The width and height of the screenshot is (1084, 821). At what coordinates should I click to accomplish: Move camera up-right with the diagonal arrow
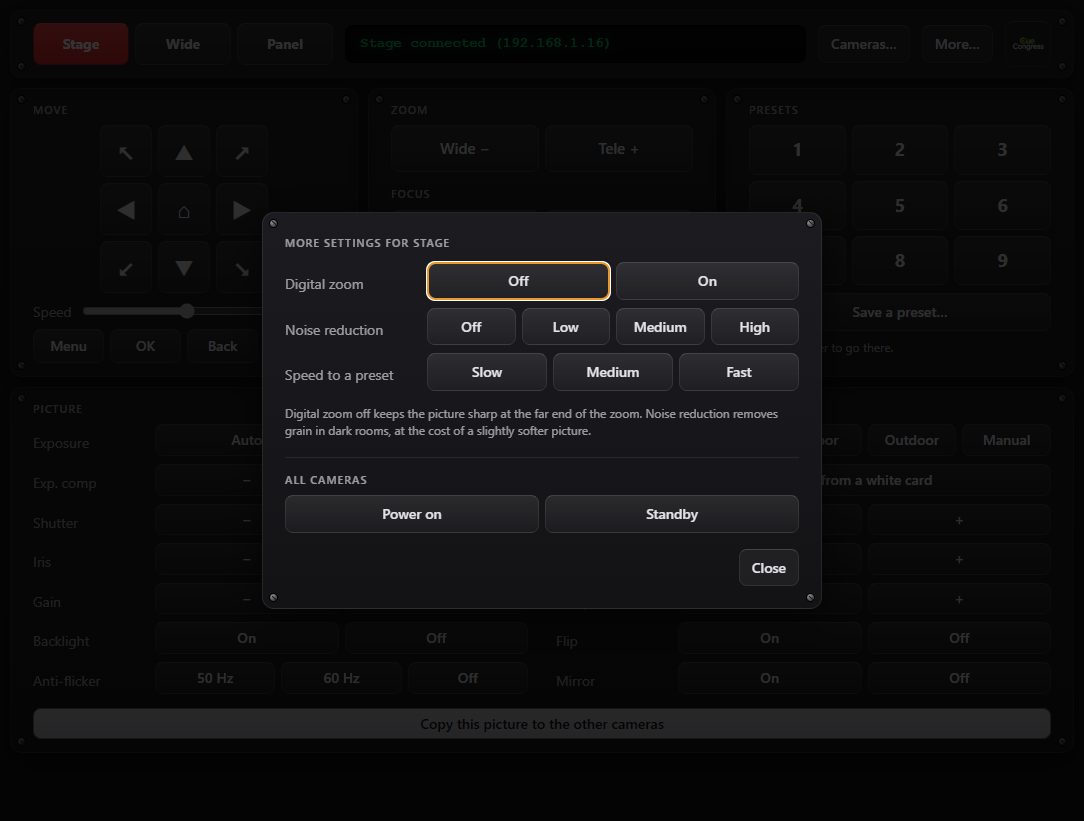pos(241,152)
